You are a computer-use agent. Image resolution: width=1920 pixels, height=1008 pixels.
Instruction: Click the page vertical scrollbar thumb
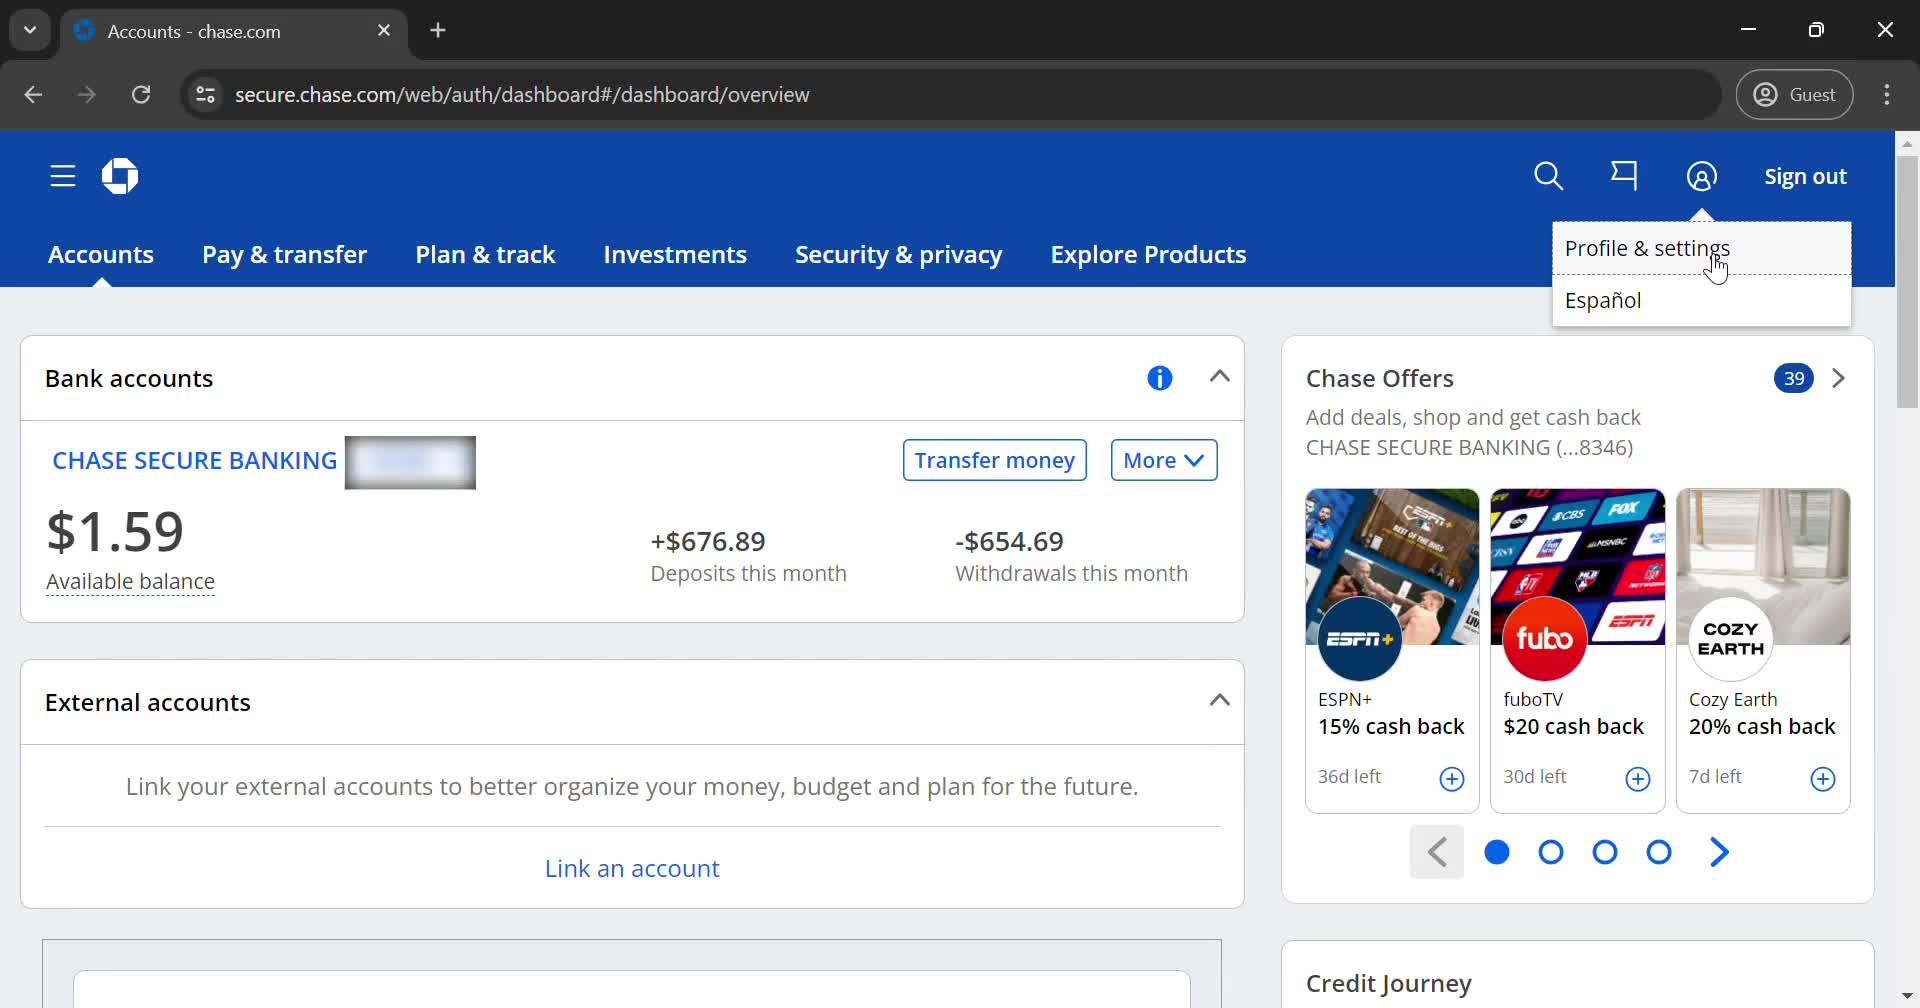1907,280
